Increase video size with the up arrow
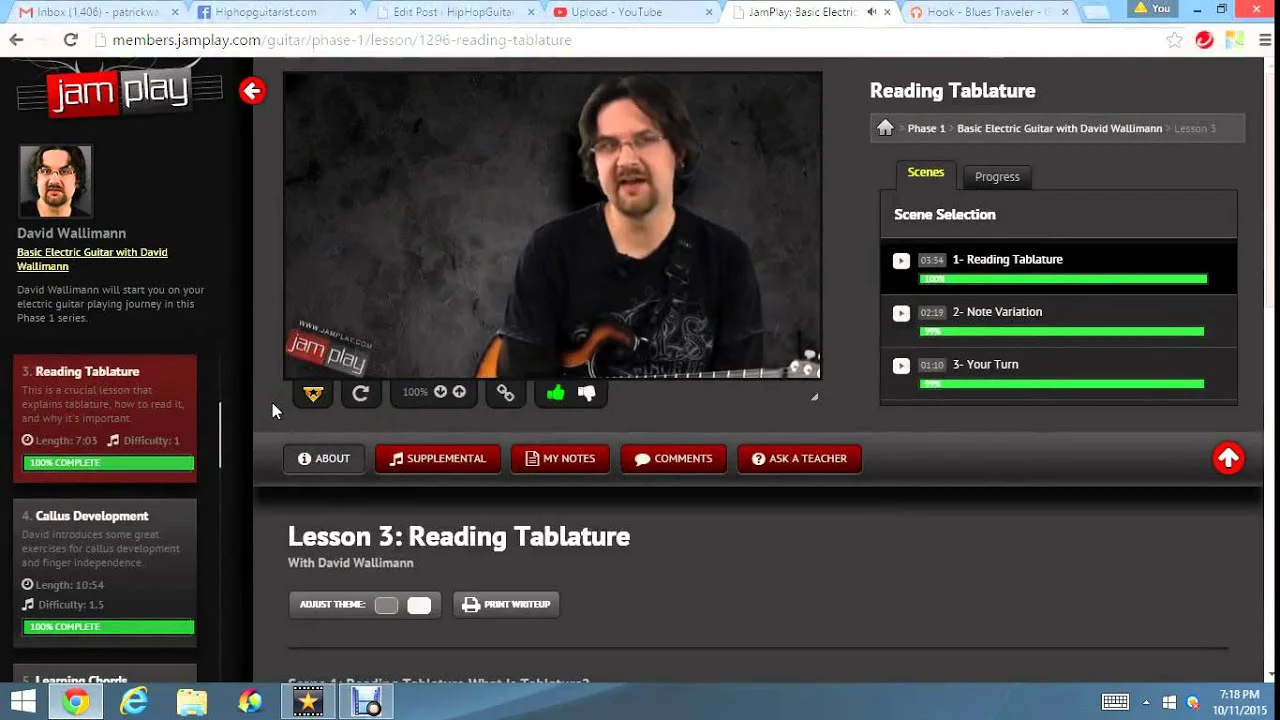The width and height of the screenshot is (1280, 720). pos(459,392)
